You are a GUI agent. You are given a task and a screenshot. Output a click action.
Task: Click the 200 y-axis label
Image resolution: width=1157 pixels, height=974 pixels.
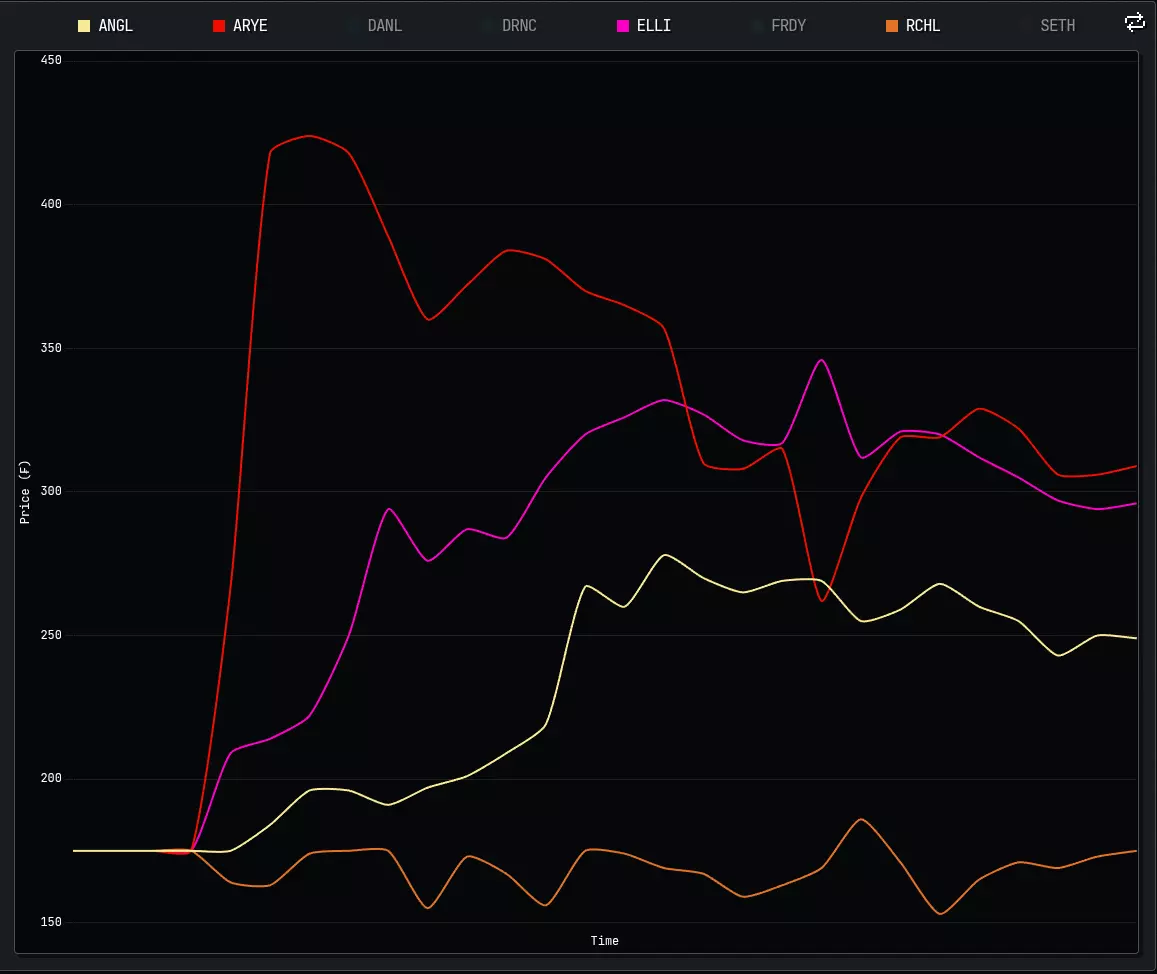click(51, 778)
